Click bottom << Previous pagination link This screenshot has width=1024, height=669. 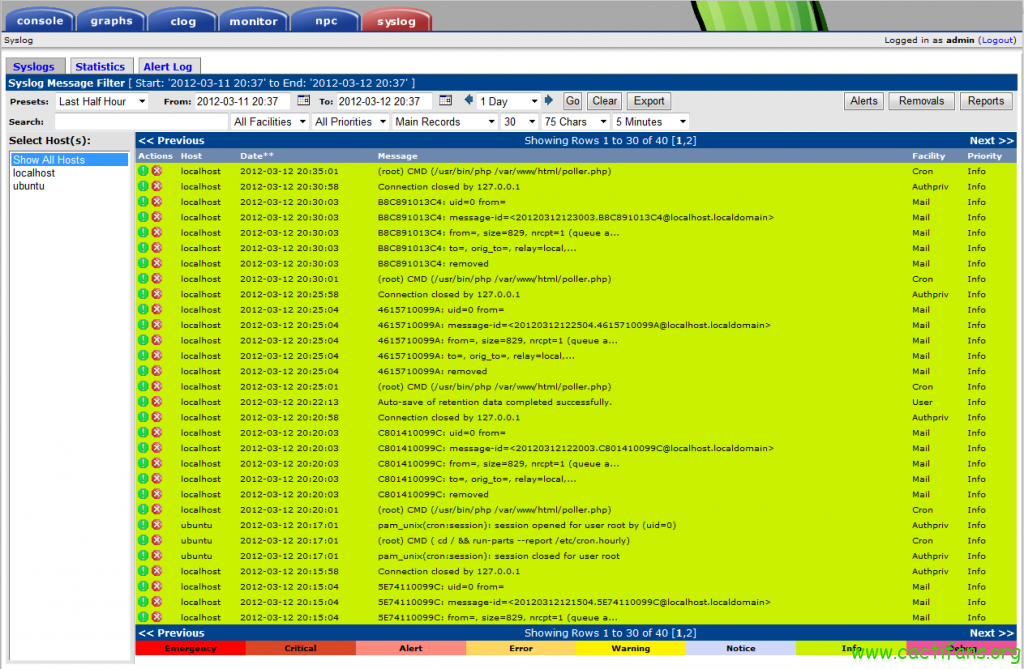(x=171, y=632)
